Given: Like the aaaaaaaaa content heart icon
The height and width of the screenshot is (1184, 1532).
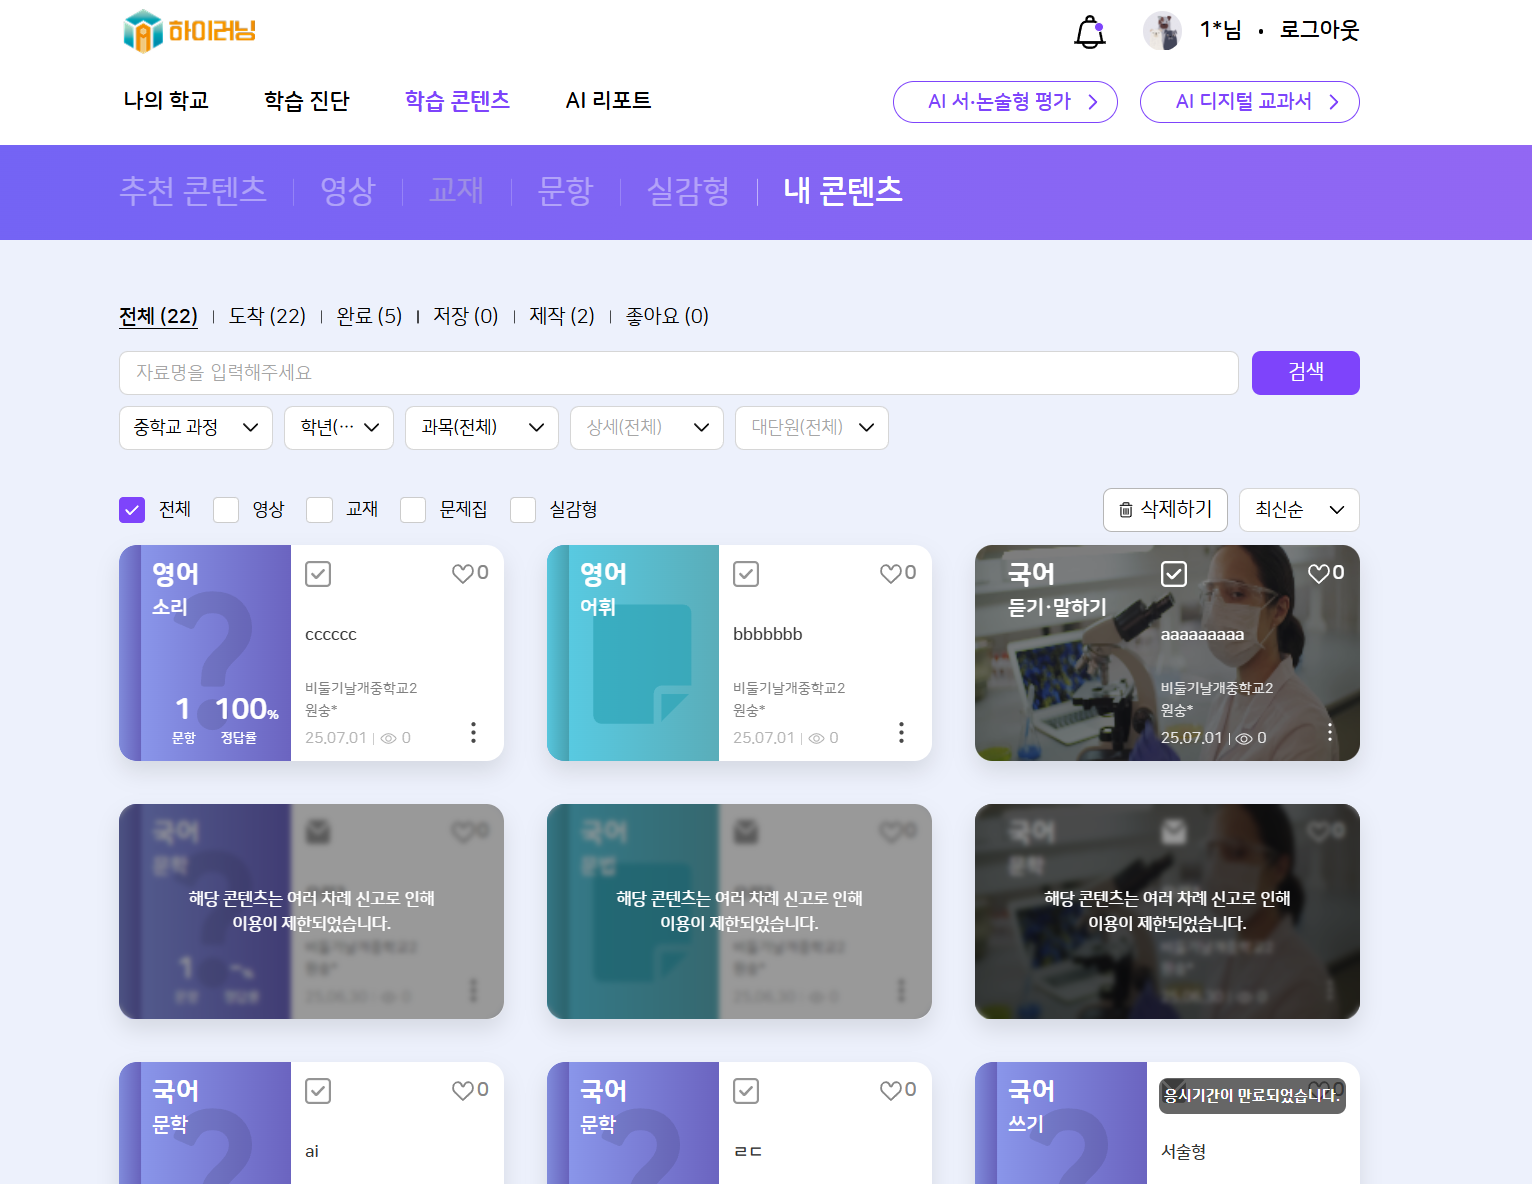Looking at the screenshot, I should tap(1319, 574).
